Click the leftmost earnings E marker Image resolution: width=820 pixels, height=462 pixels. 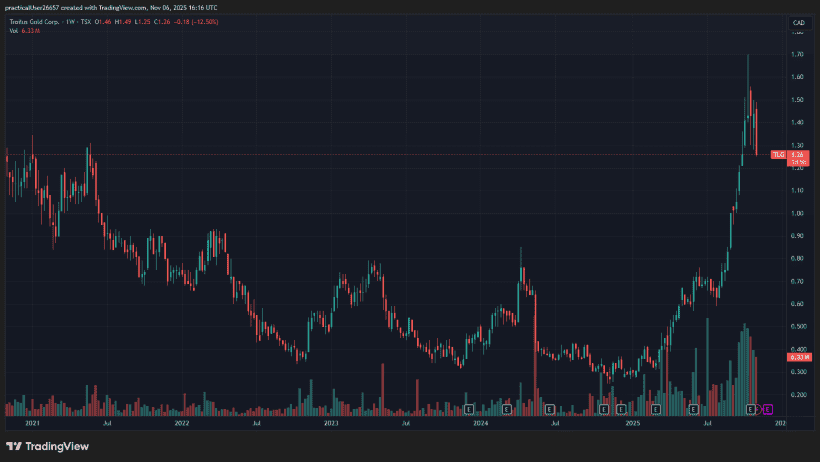point(468,409)
